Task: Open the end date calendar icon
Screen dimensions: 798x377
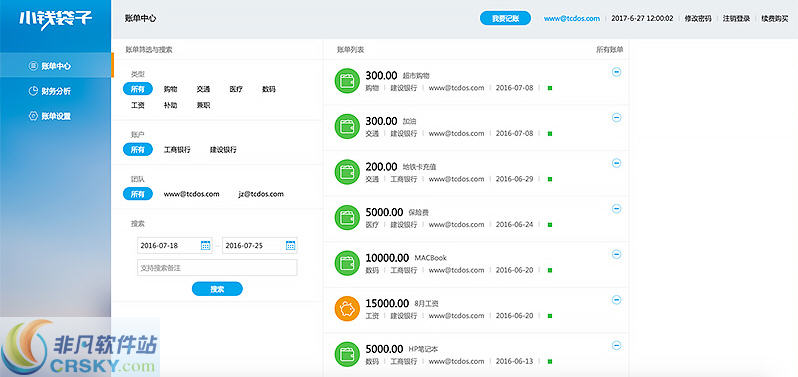Action: pos(291,245)
